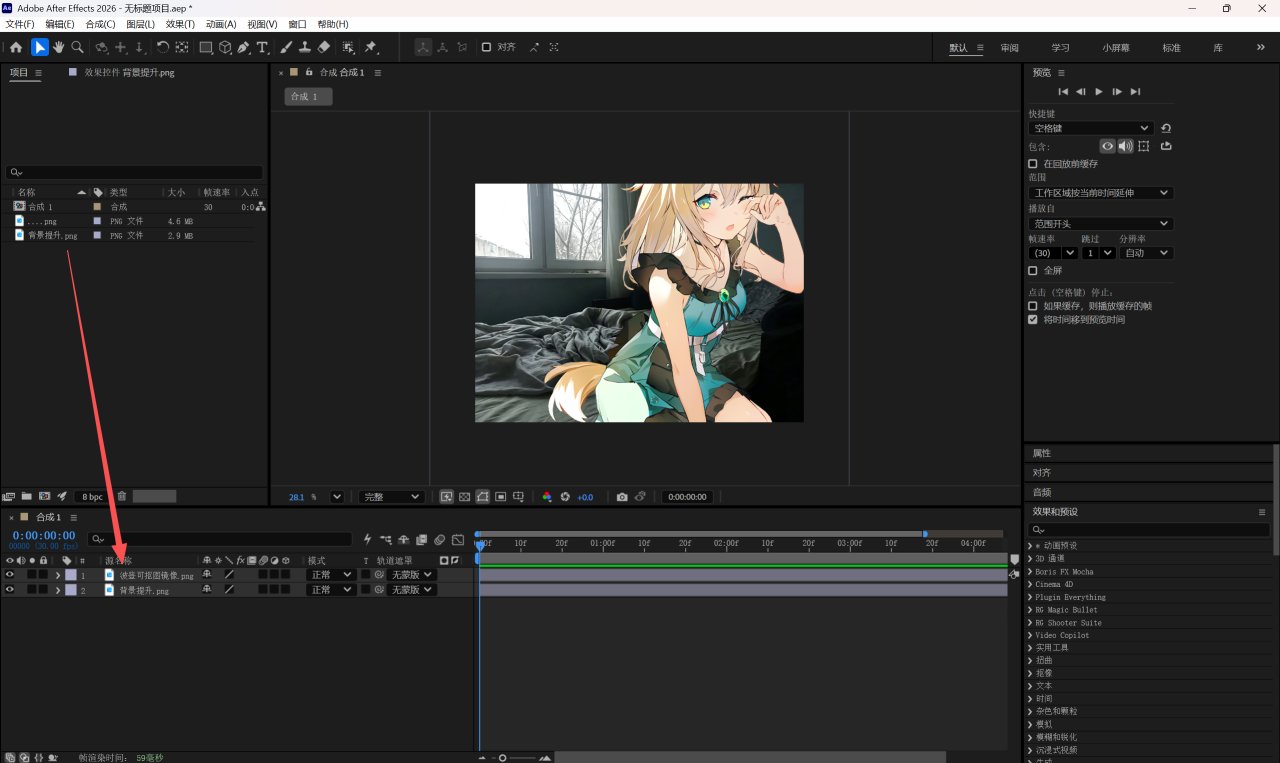Screen dimensions: 1280x763
Task: Toggle mask and shape path visibility icon
Action: point(483,497)
